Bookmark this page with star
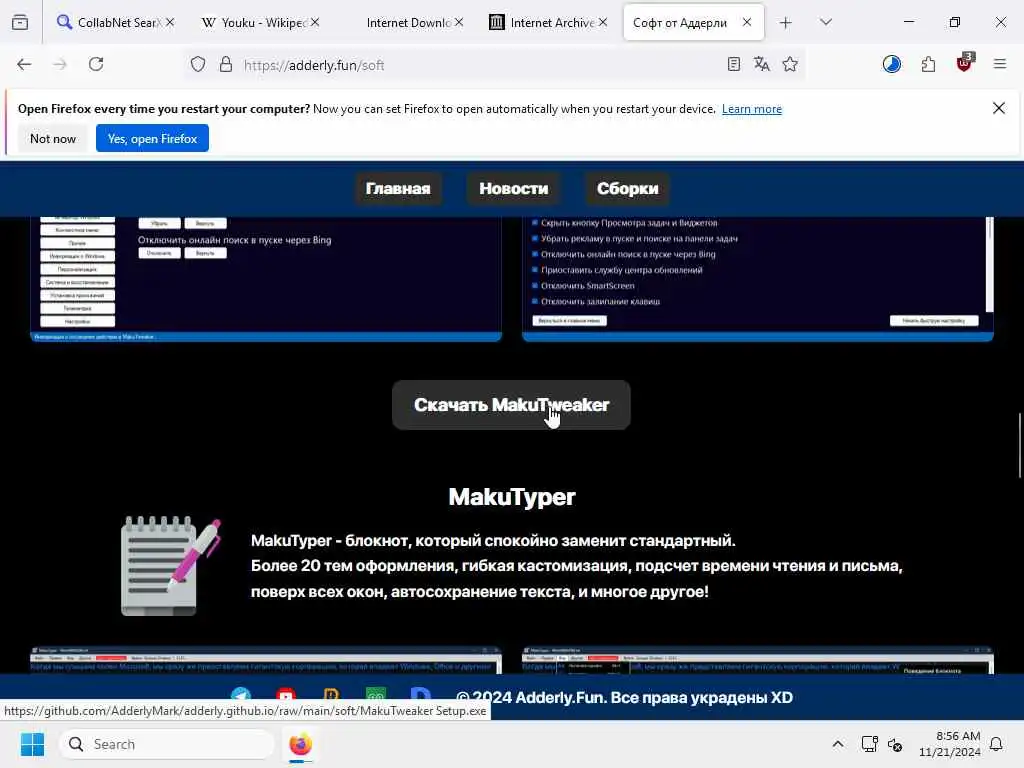This screenshot has height=768, width=1024. coord(790,64)
